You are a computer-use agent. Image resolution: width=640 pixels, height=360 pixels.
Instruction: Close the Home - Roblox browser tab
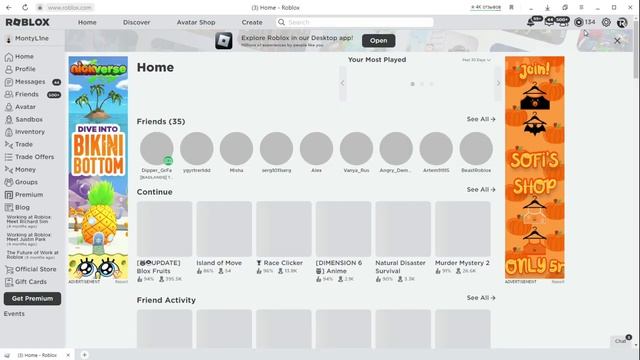point(68,355)
